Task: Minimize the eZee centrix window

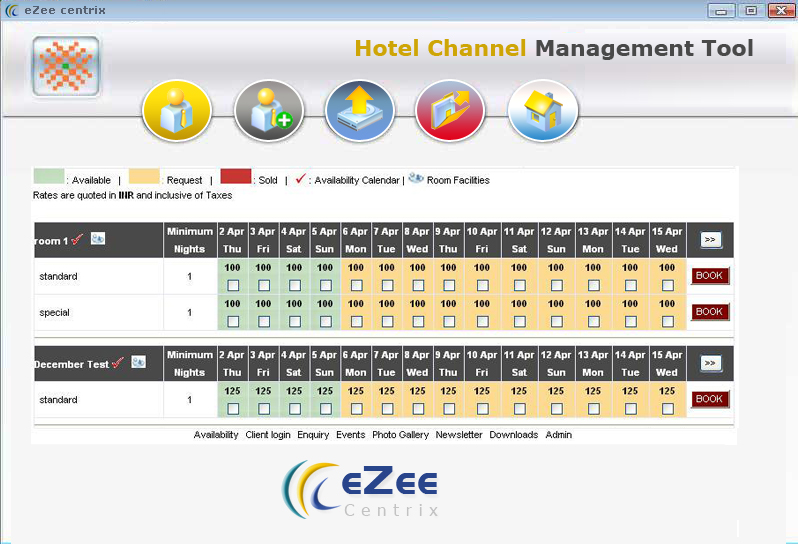Action: click(721, 10)
